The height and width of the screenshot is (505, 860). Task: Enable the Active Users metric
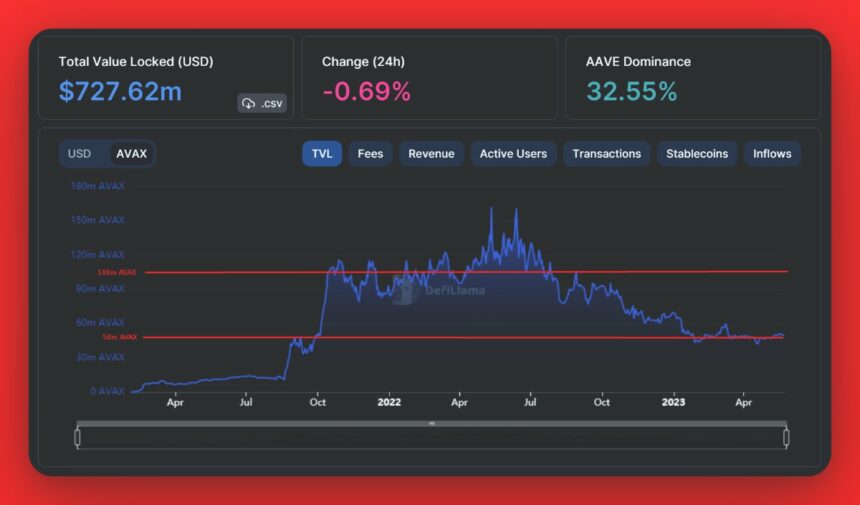[513, 154]
